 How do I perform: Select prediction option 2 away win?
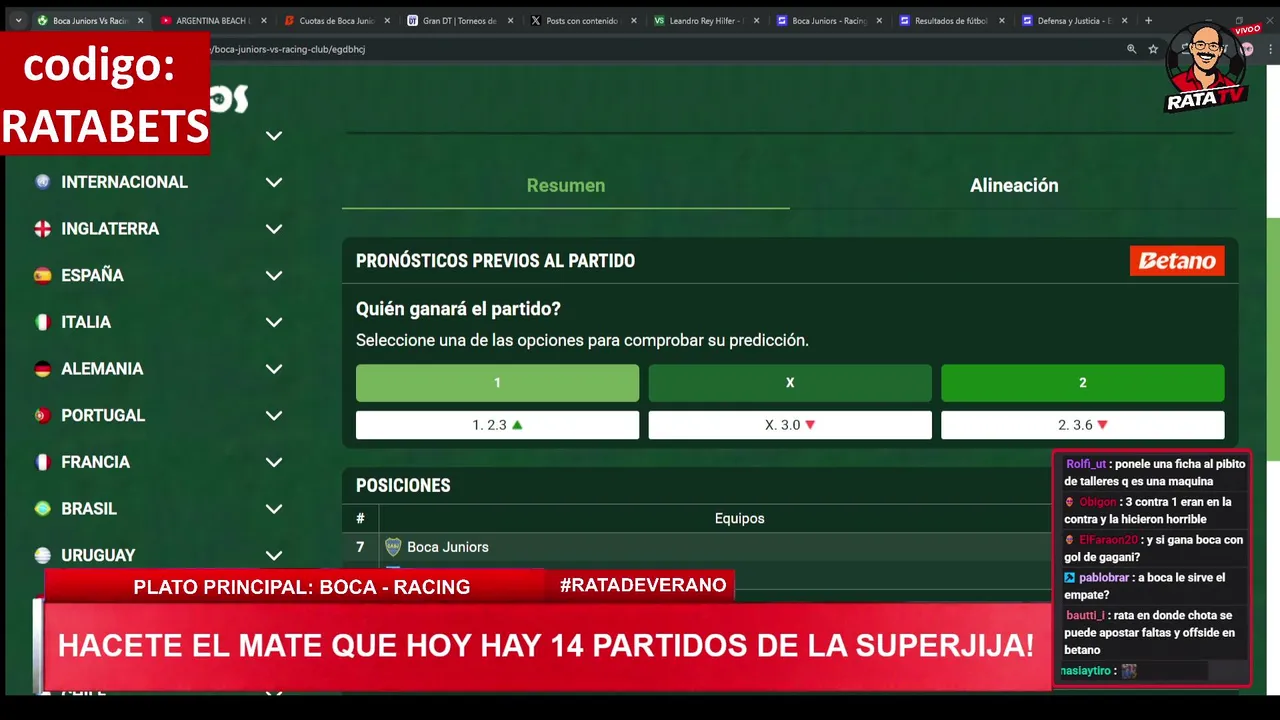point(1083,383)
